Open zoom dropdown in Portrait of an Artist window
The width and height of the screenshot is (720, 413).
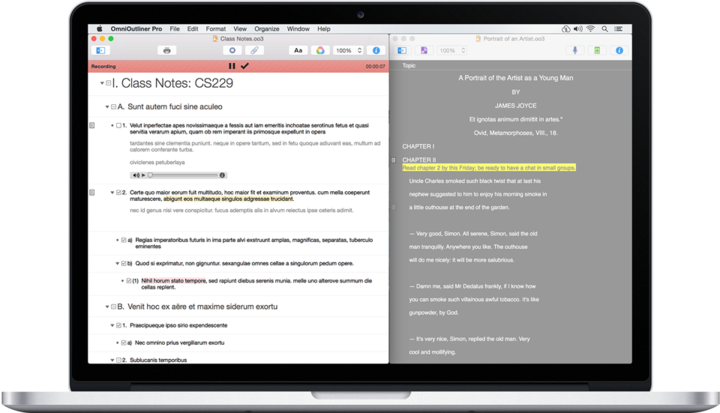pos(451,51)
